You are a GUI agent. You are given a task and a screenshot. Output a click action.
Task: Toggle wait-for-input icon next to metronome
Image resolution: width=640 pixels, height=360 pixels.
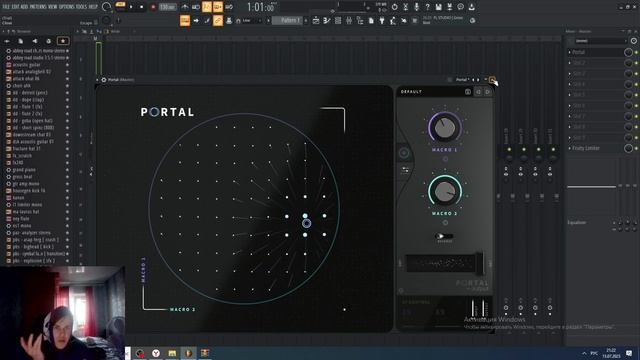click(196, 7)
